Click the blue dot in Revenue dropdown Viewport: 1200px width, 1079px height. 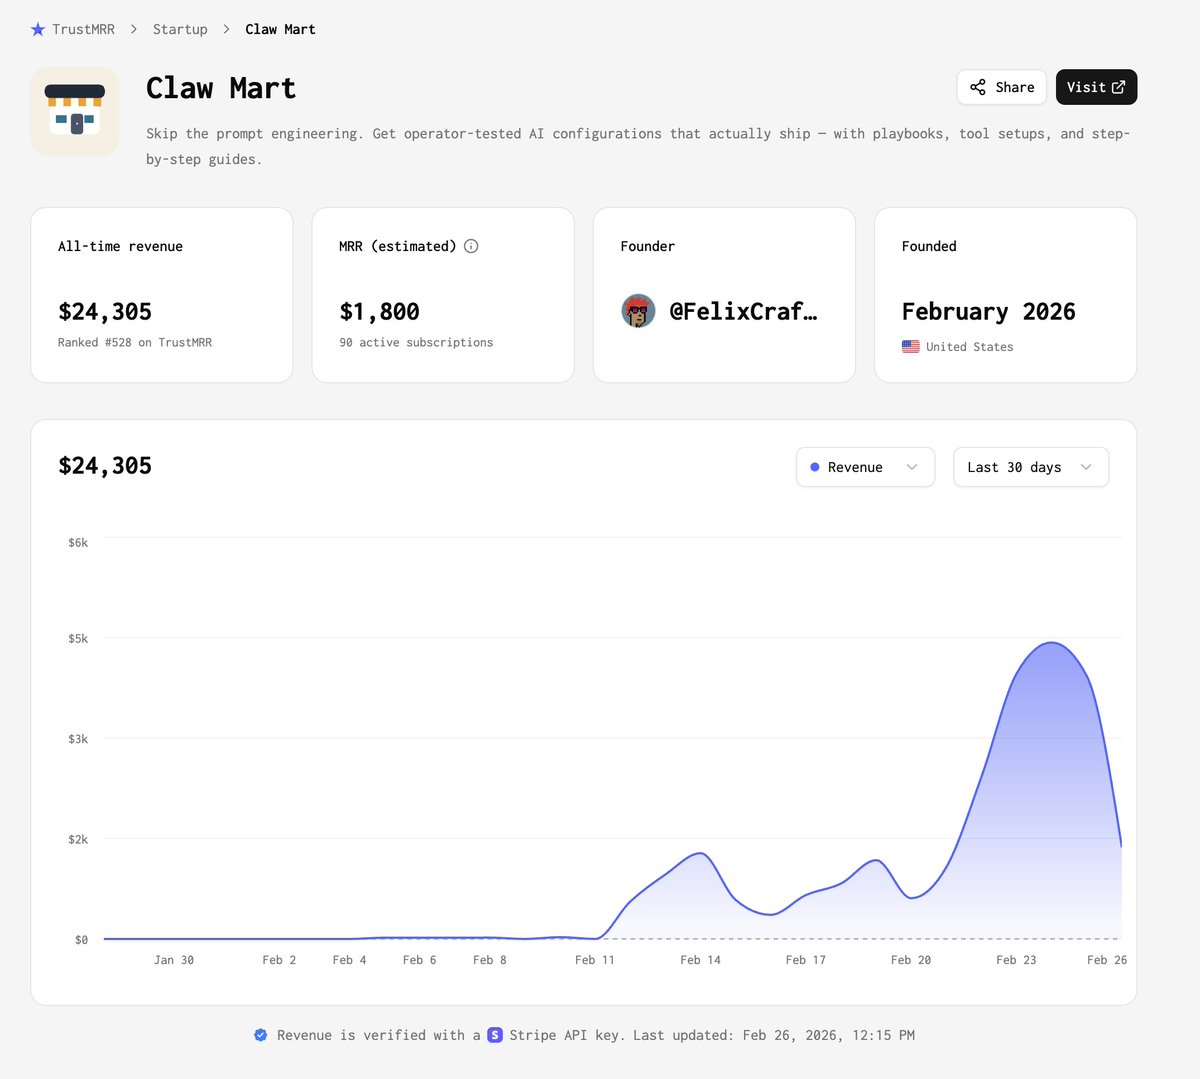(815, 467)
